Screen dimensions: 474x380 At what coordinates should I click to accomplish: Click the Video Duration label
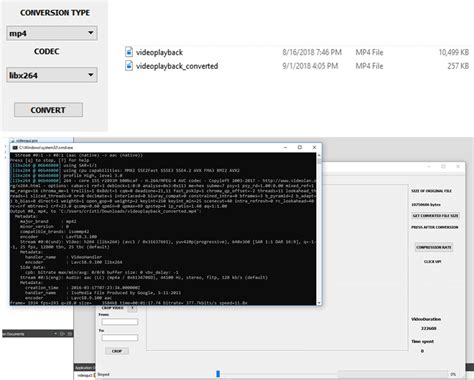pos(426,319)
